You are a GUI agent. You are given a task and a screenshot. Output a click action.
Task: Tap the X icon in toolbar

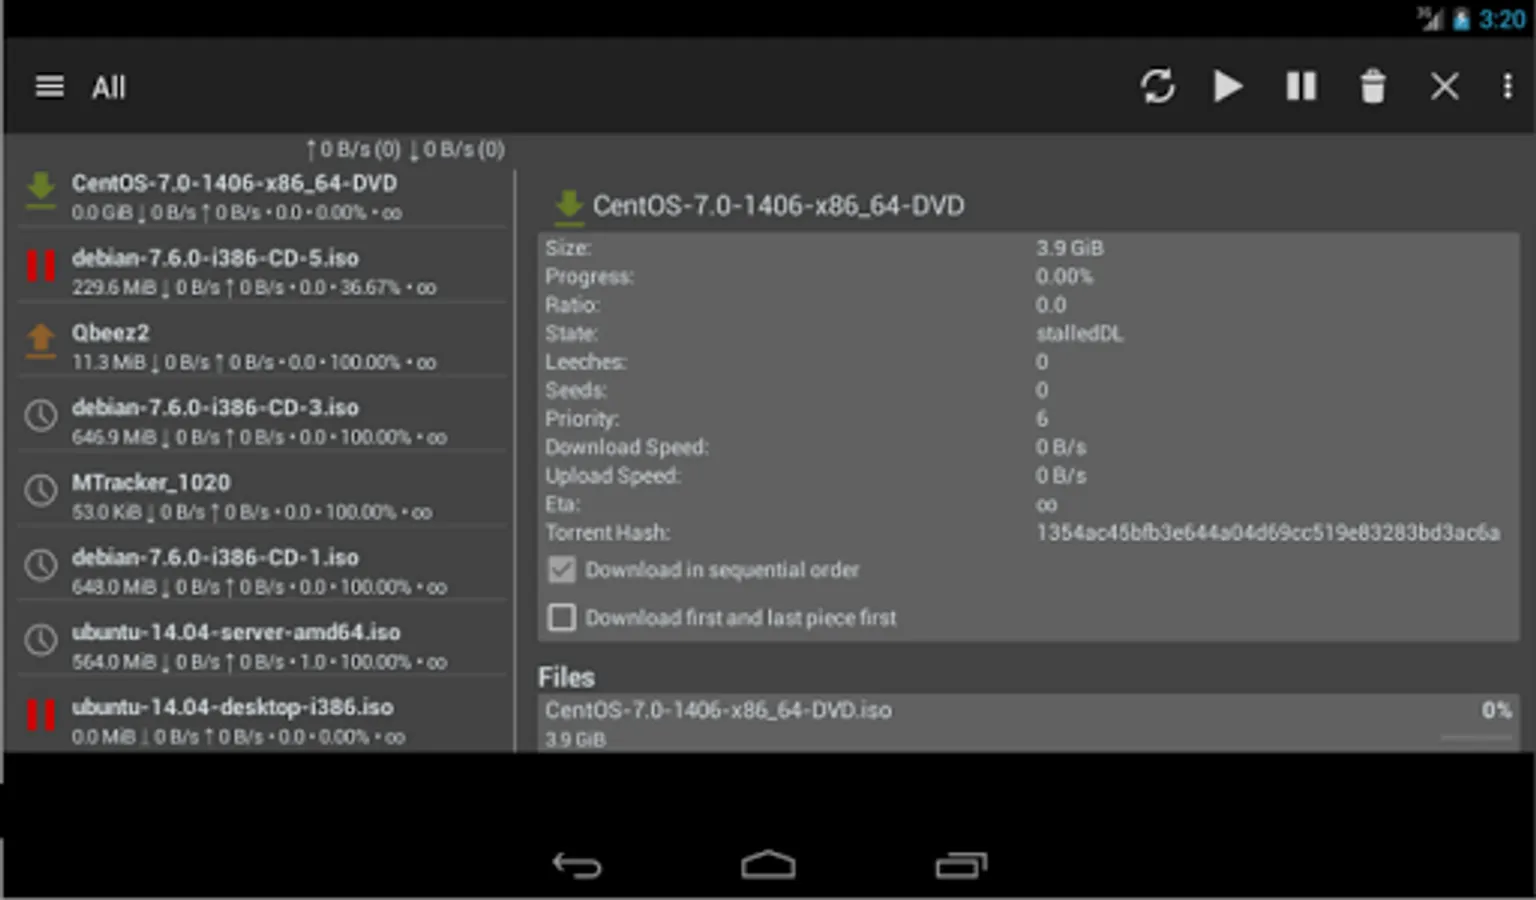[x=1444, y=86]
